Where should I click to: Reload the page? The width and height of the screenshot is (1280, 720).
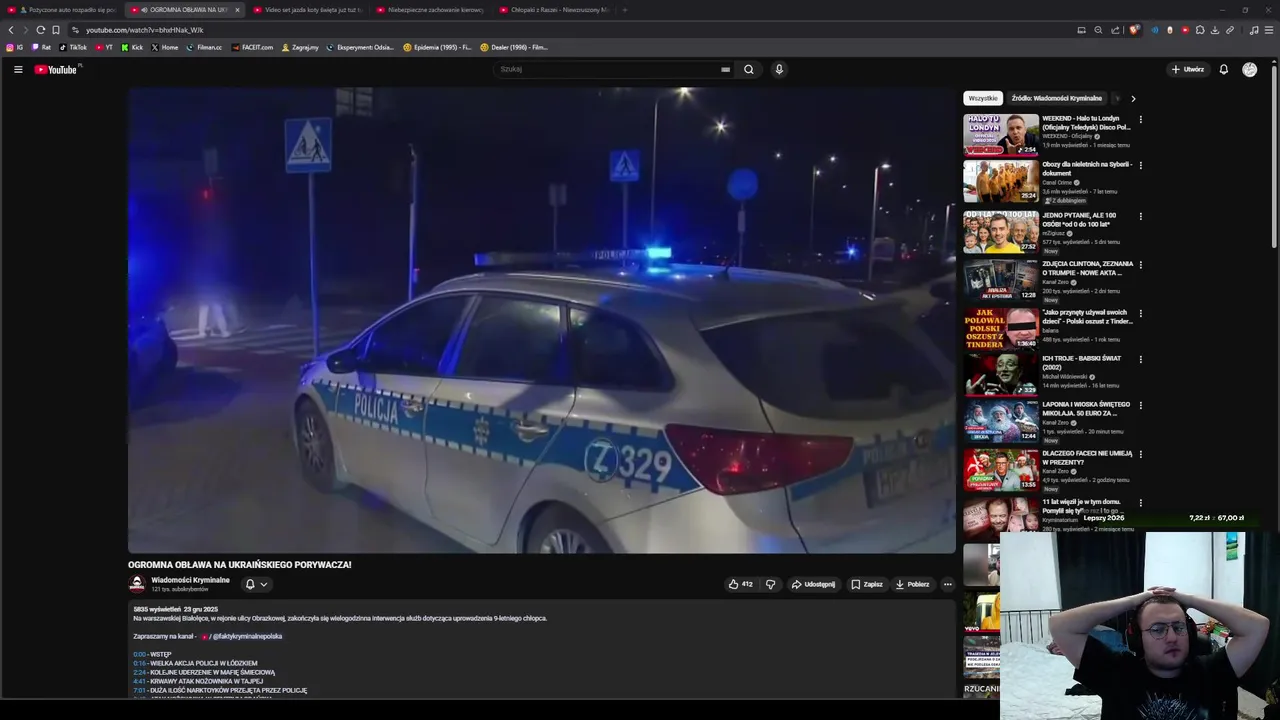tap(40, 30)
